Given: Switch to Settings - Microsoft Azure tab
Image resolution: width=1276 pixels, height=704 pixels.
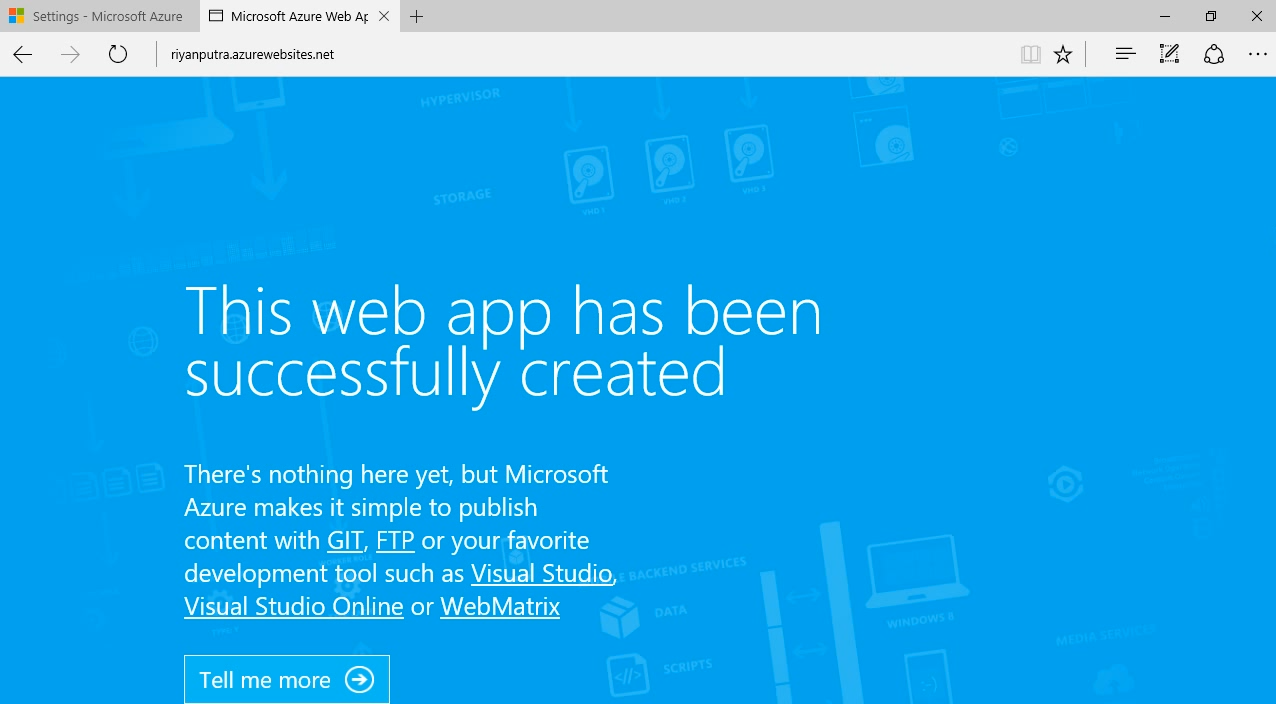Looking at the screenshot, I should pyautogui.click(x=100, y=16).
